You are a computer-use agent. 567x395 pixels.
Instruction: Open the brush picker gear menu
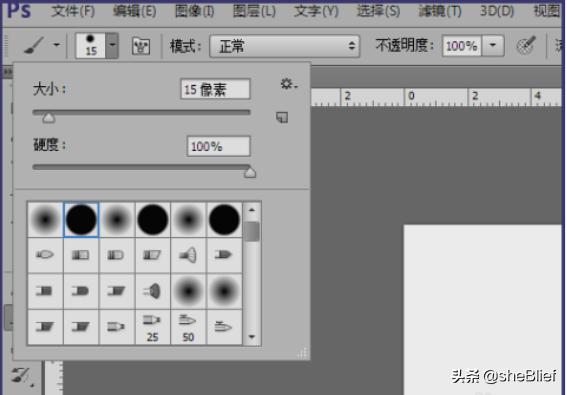289,84
